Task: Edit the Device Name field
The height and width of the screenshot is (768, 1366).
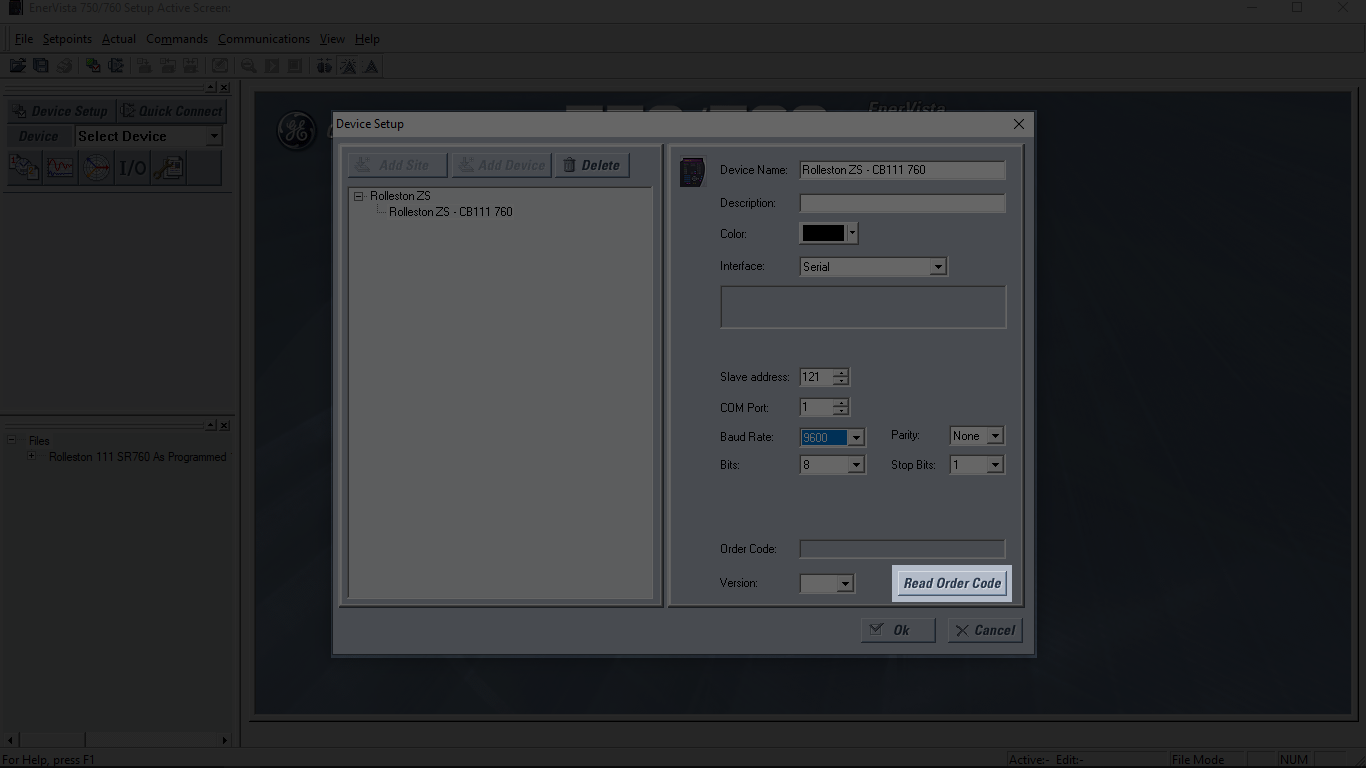Action: [x=902, y=170]
